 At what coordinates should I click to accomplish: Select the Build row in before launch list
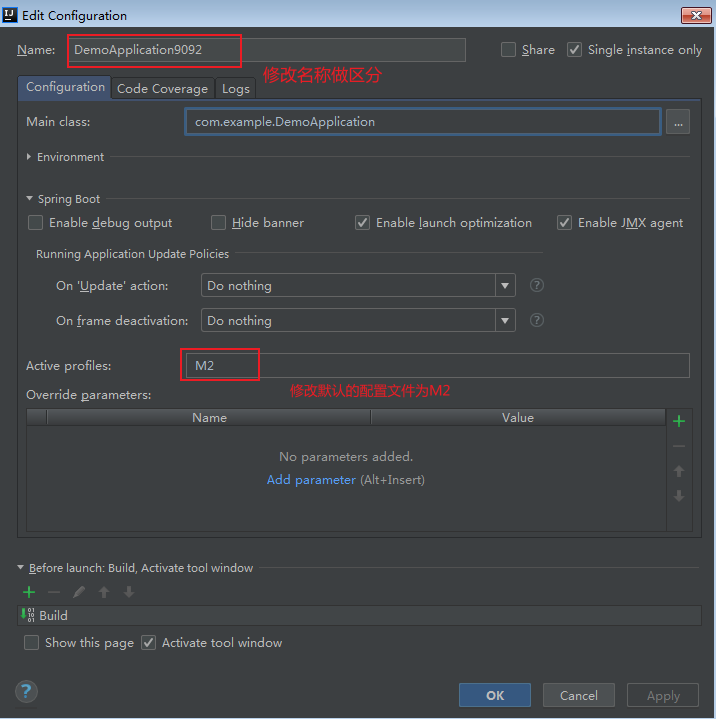[359, 615]
